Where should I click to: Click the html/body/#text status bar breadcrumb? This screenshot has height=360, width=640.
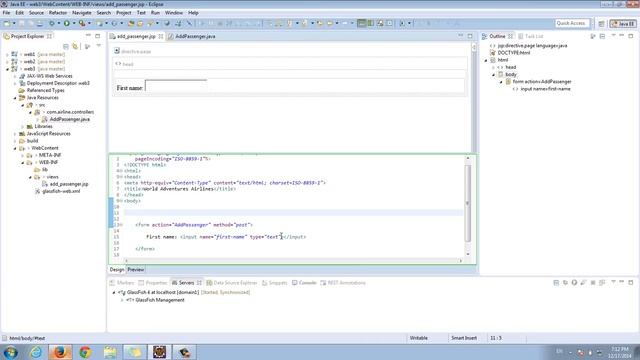pos(27,338)
